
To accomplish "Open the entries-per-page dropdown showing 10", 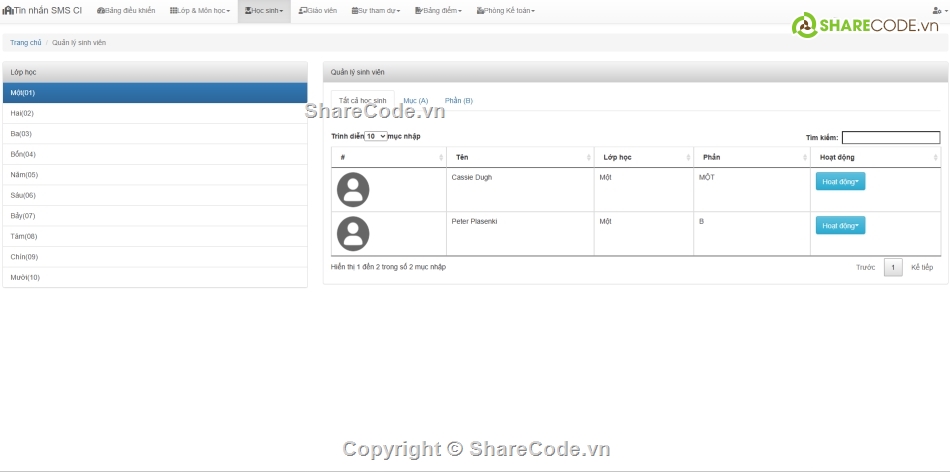I will pos(376,136).
